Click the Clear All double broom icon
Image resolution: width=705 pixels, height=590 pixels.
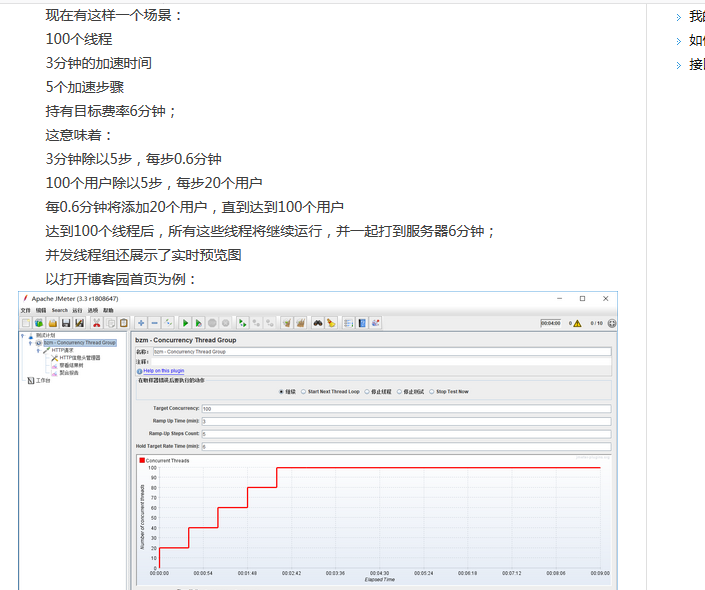[x=300, y=323]
